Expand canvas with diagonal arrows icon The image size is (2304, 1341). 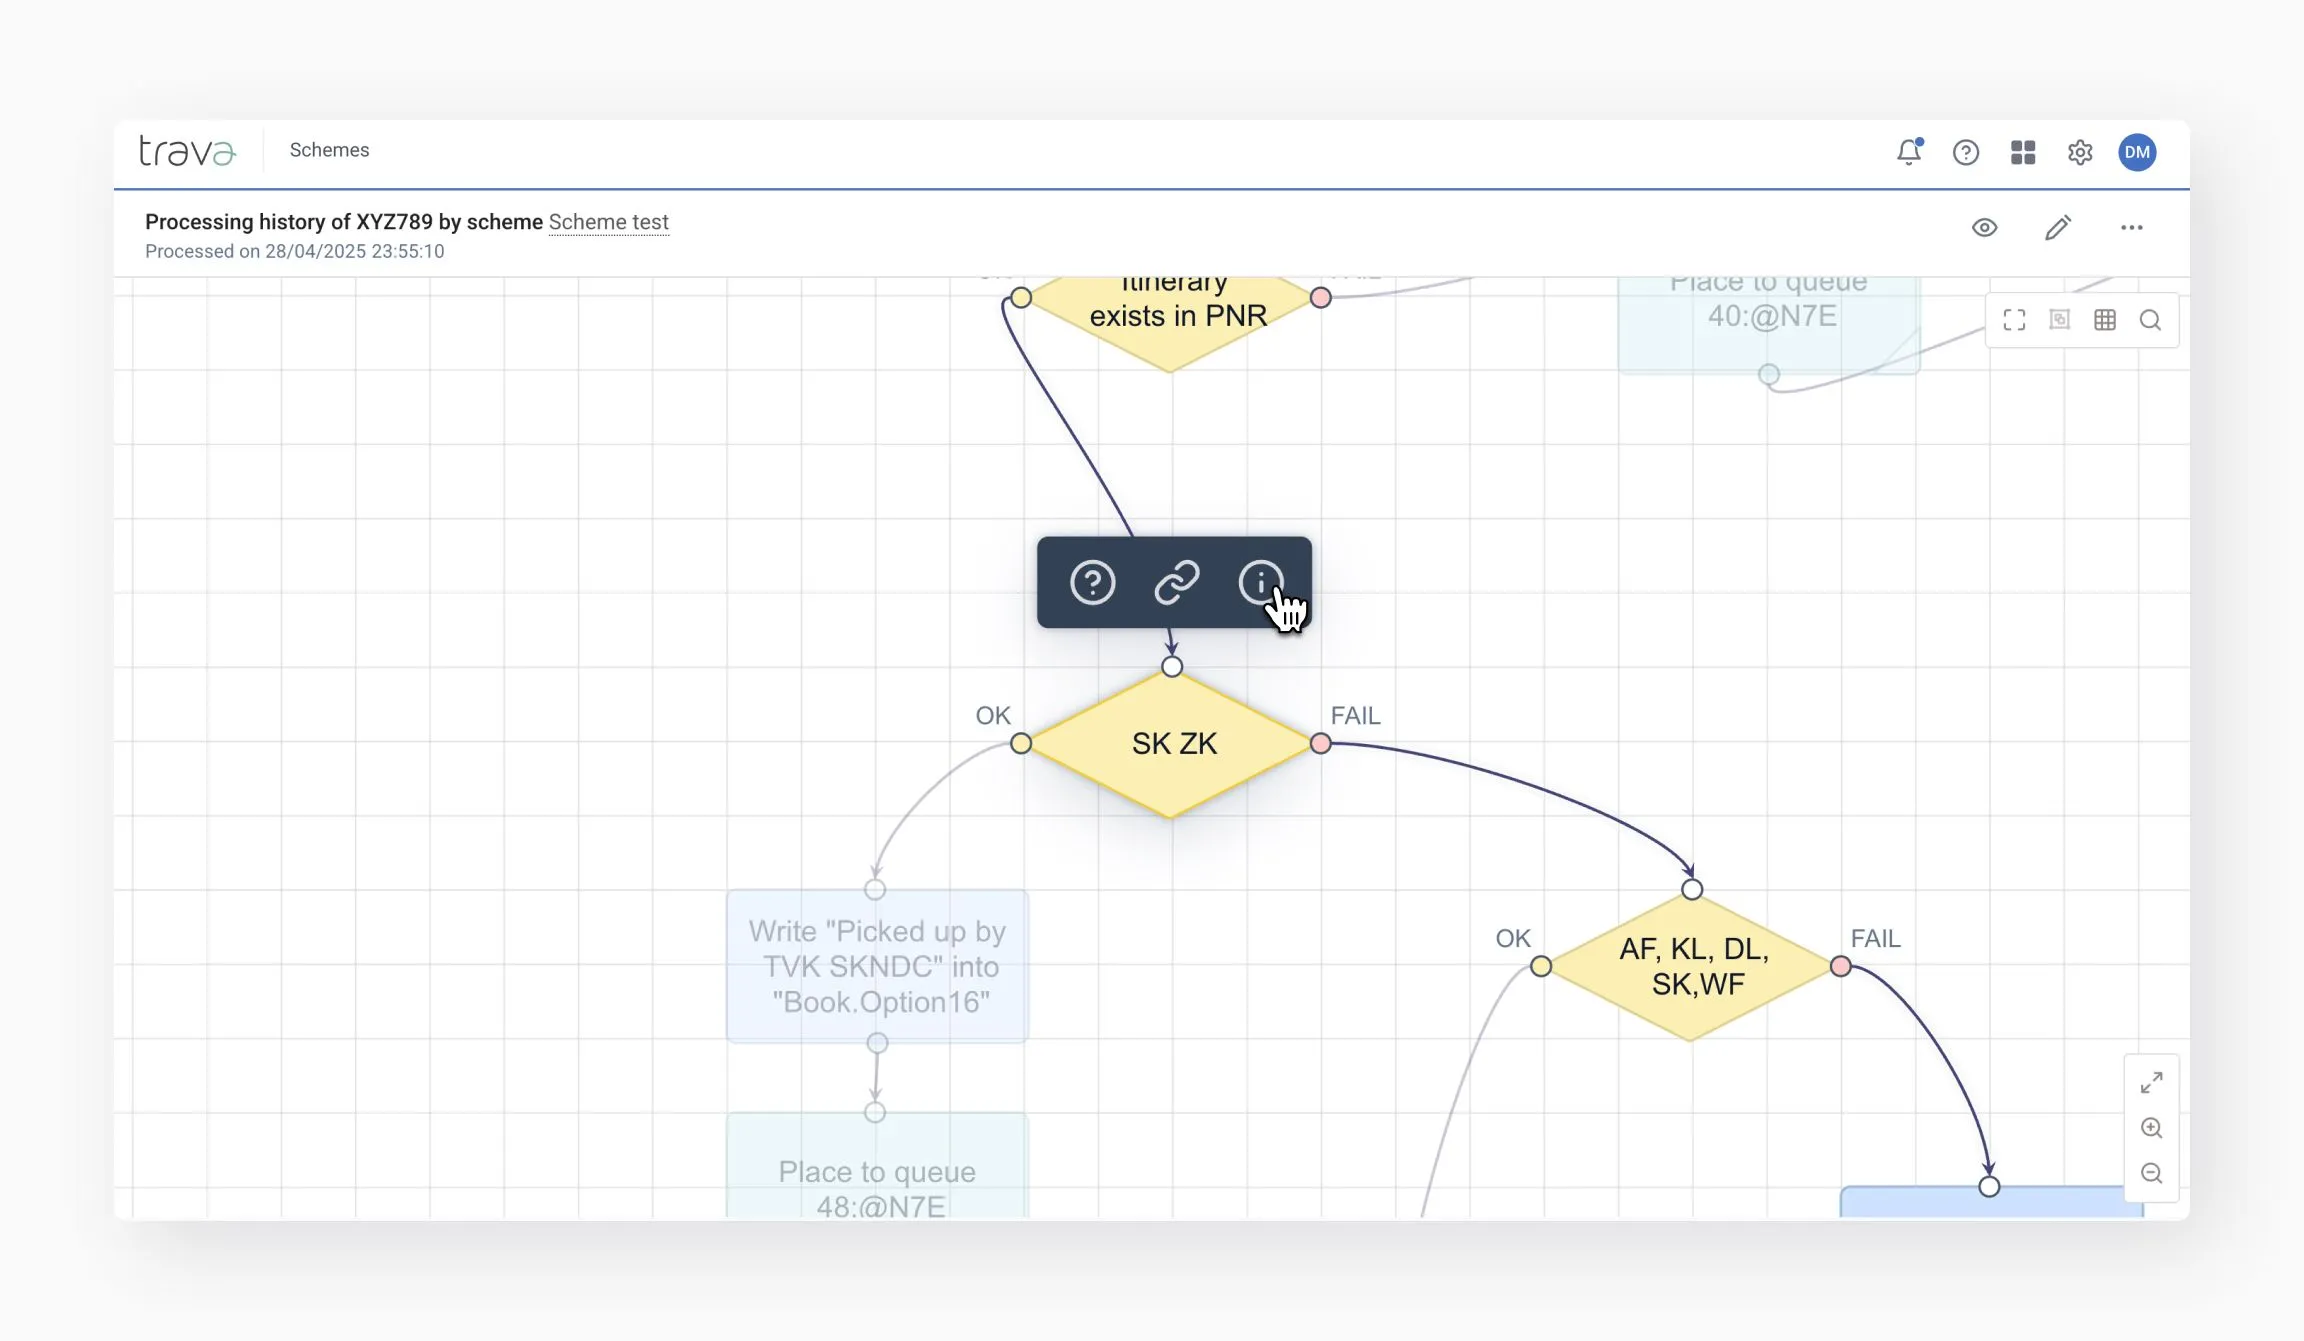coord(2151,1083)
